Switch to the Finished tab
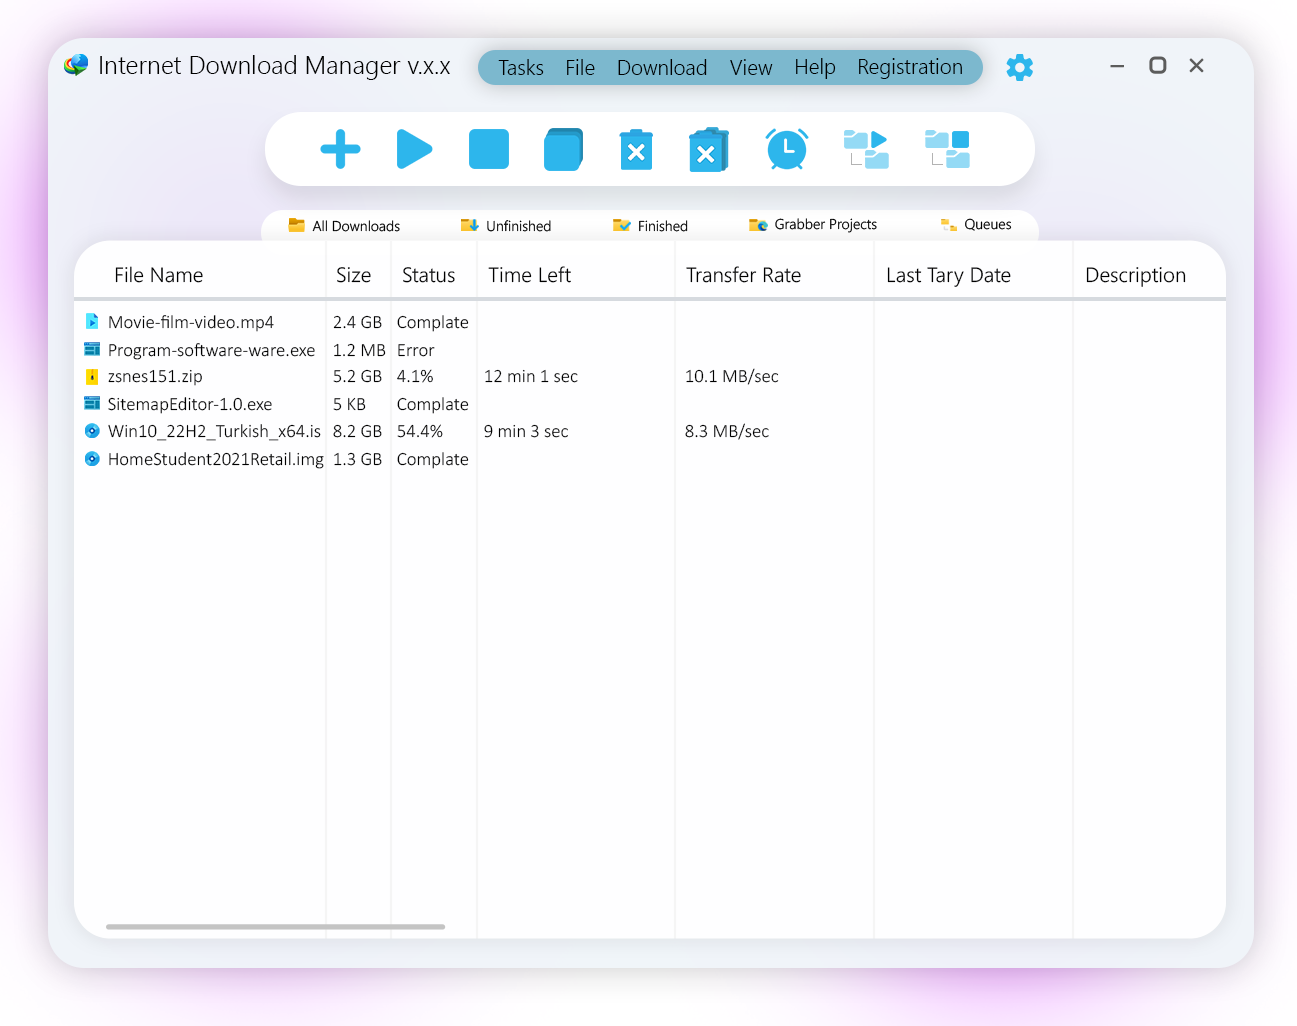Image resolution: width=1297 pixels, height=1026 pixels. pyautogui.click(x=650, y=226)
